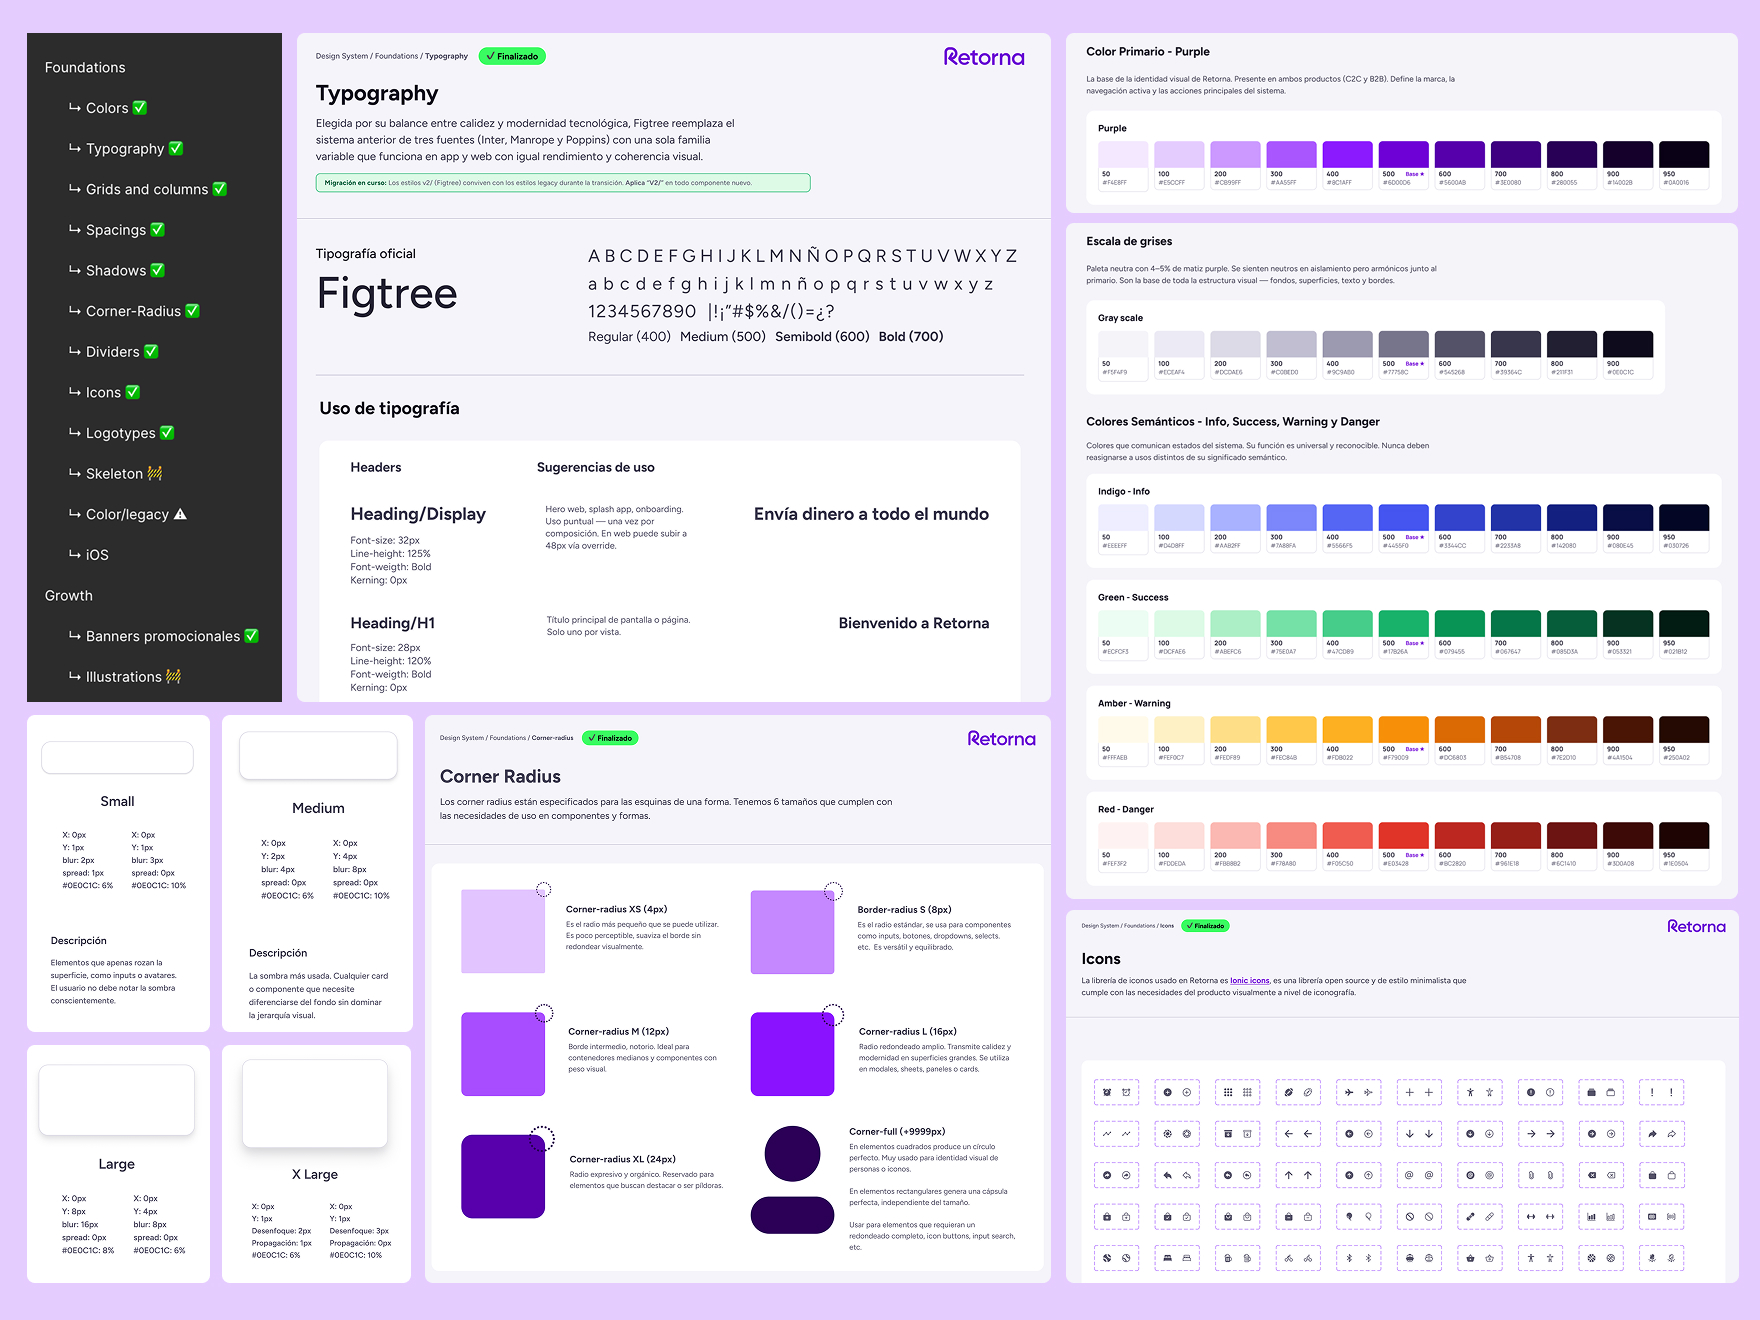1760x1320 pixels.
Task: Click the green checkmark next to Colors
Action: point(140,107)
